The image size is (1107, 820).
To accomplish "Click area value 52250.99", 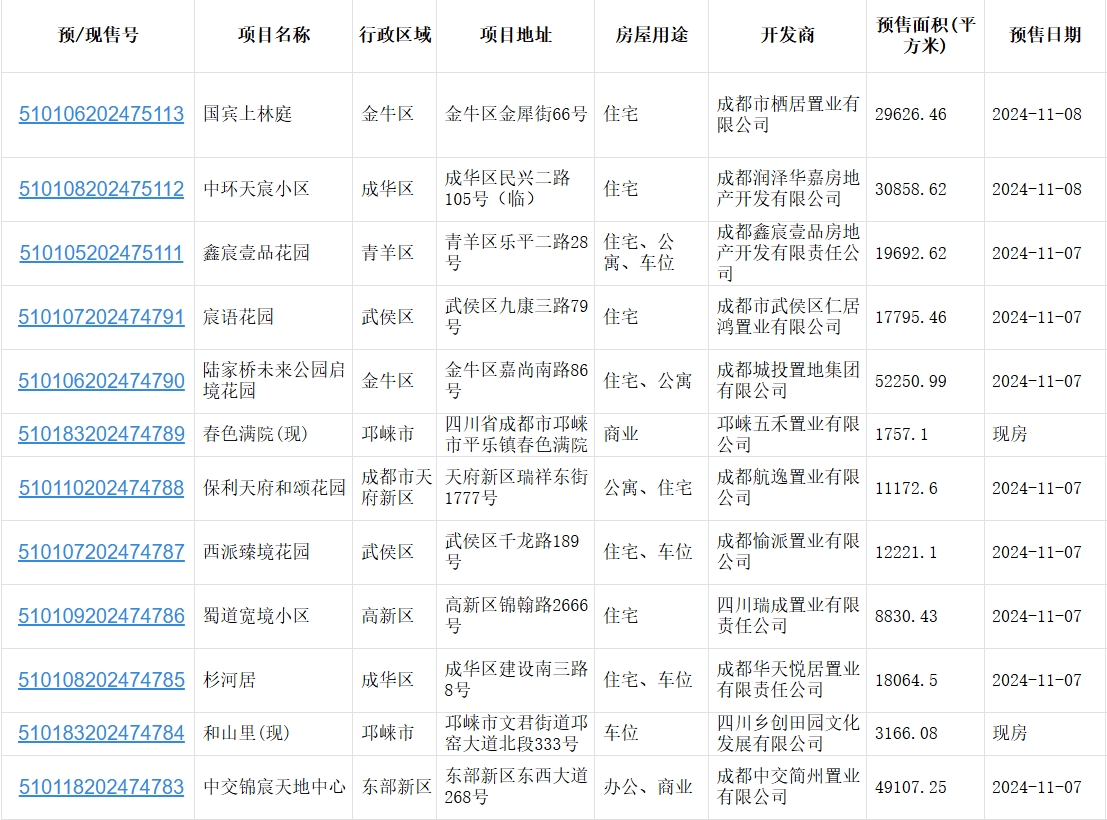I will (x=911, y=381).
